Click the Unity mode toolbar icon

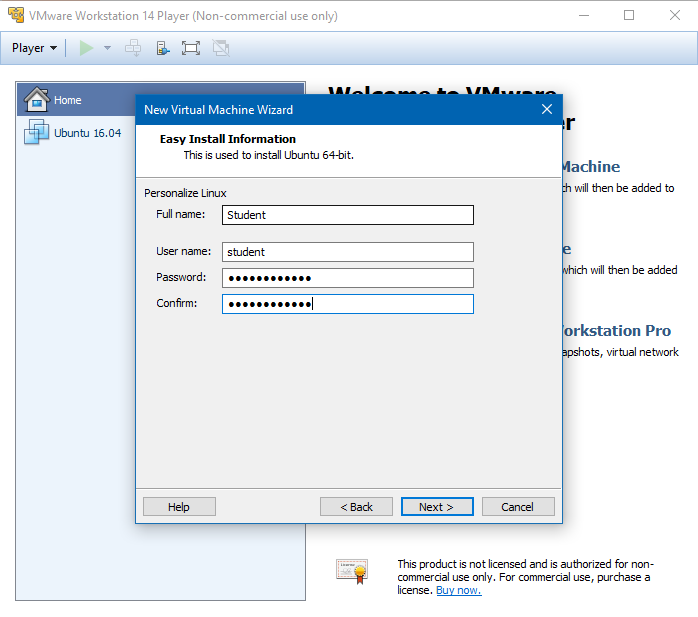click(221, 48)
